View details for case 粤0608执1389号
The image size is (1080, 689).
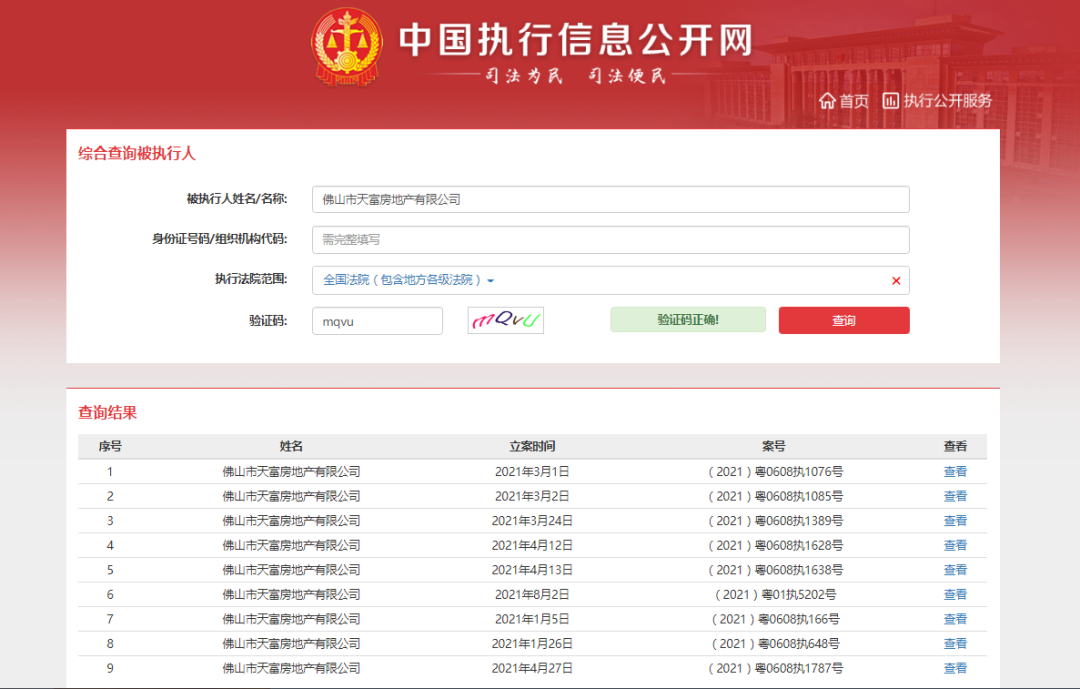coord(955,521)
